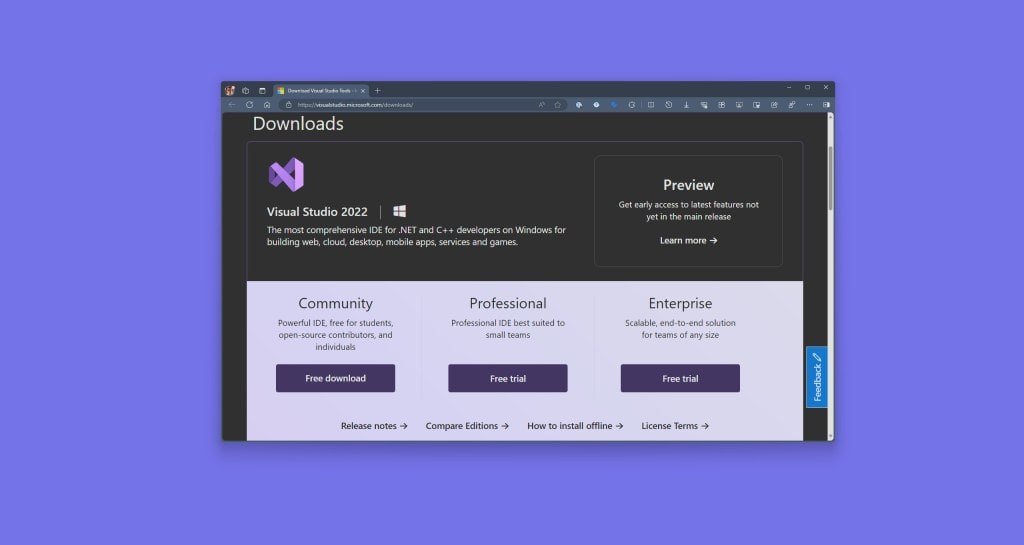Open a new tab with plus button
The height and width of the screenshot is (545, 1024).
coord(377,90)
